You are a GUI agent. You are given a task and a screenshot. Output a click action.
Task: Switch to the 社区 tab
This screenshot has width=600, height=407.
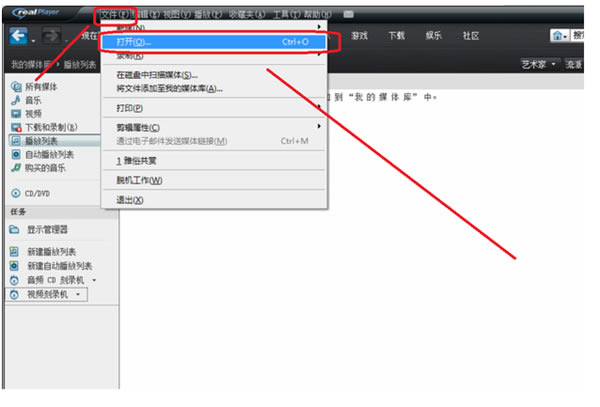tap(471, 36)
